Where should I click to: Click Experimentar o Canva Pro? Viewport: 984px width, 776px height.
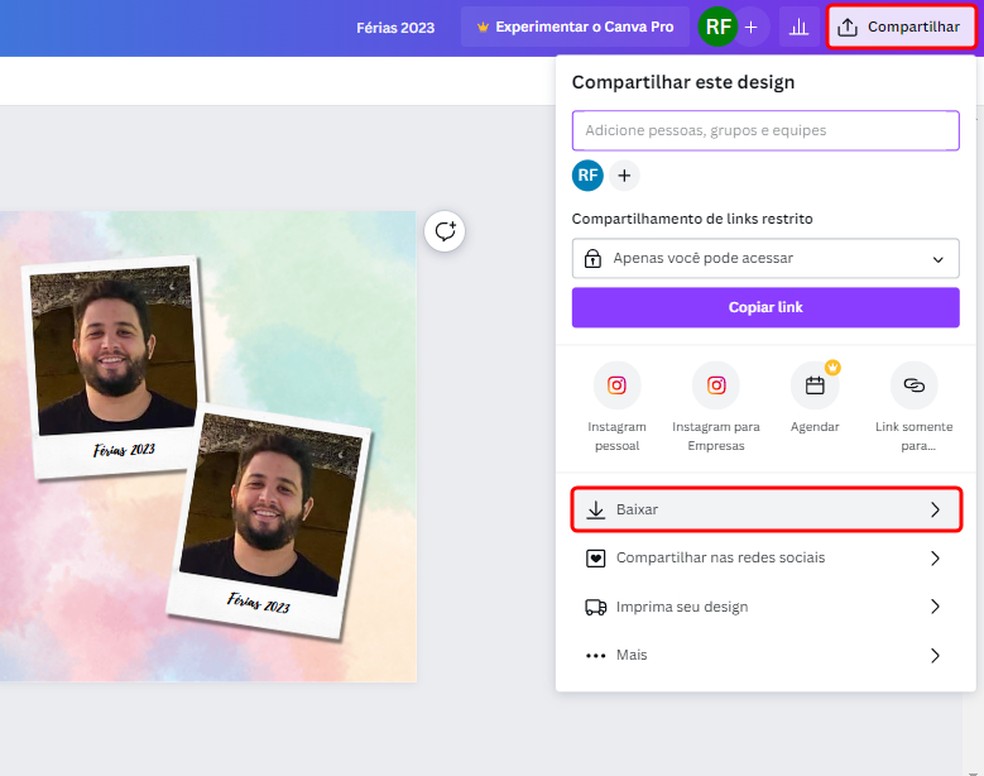point(575,26)
